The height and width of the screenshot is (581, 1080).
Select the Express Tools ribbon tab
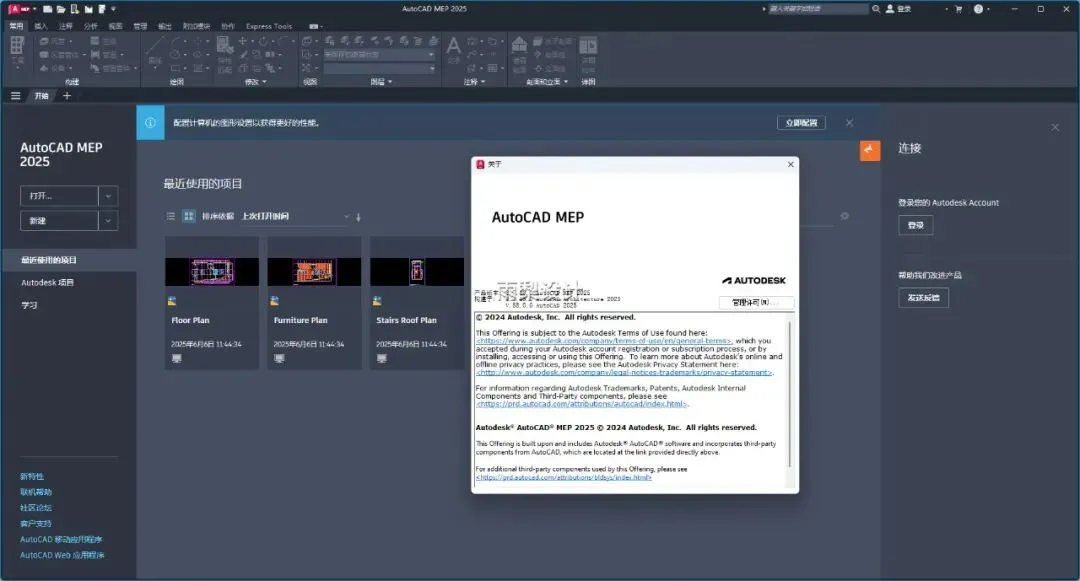pyautogui.click(x=269, y=26)
